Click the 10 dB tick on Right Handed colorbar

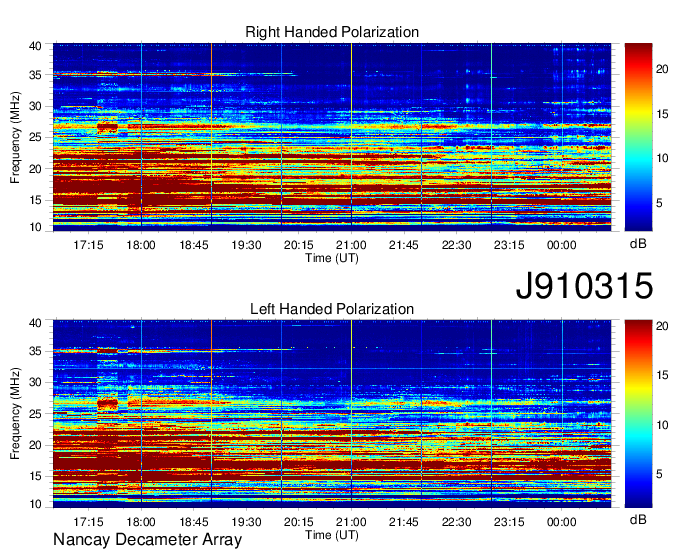[662, 158]
